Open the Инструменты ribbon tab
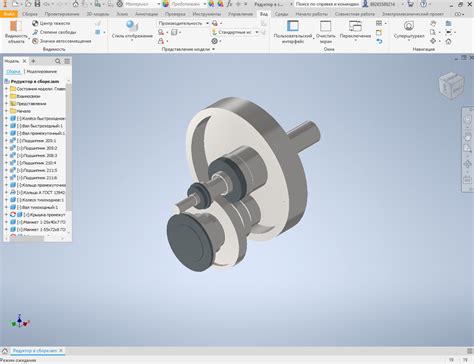474x364 pixels. click(x=207, y=14)
